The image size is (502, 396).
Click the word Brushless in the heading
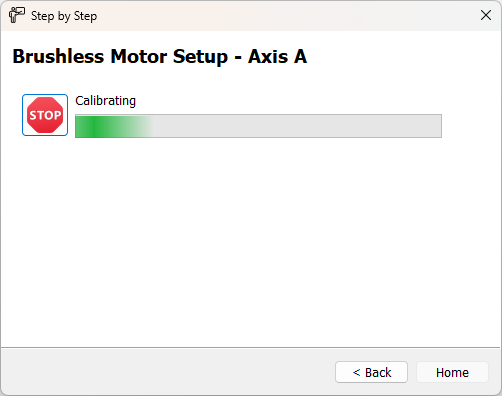coord(58,56)
